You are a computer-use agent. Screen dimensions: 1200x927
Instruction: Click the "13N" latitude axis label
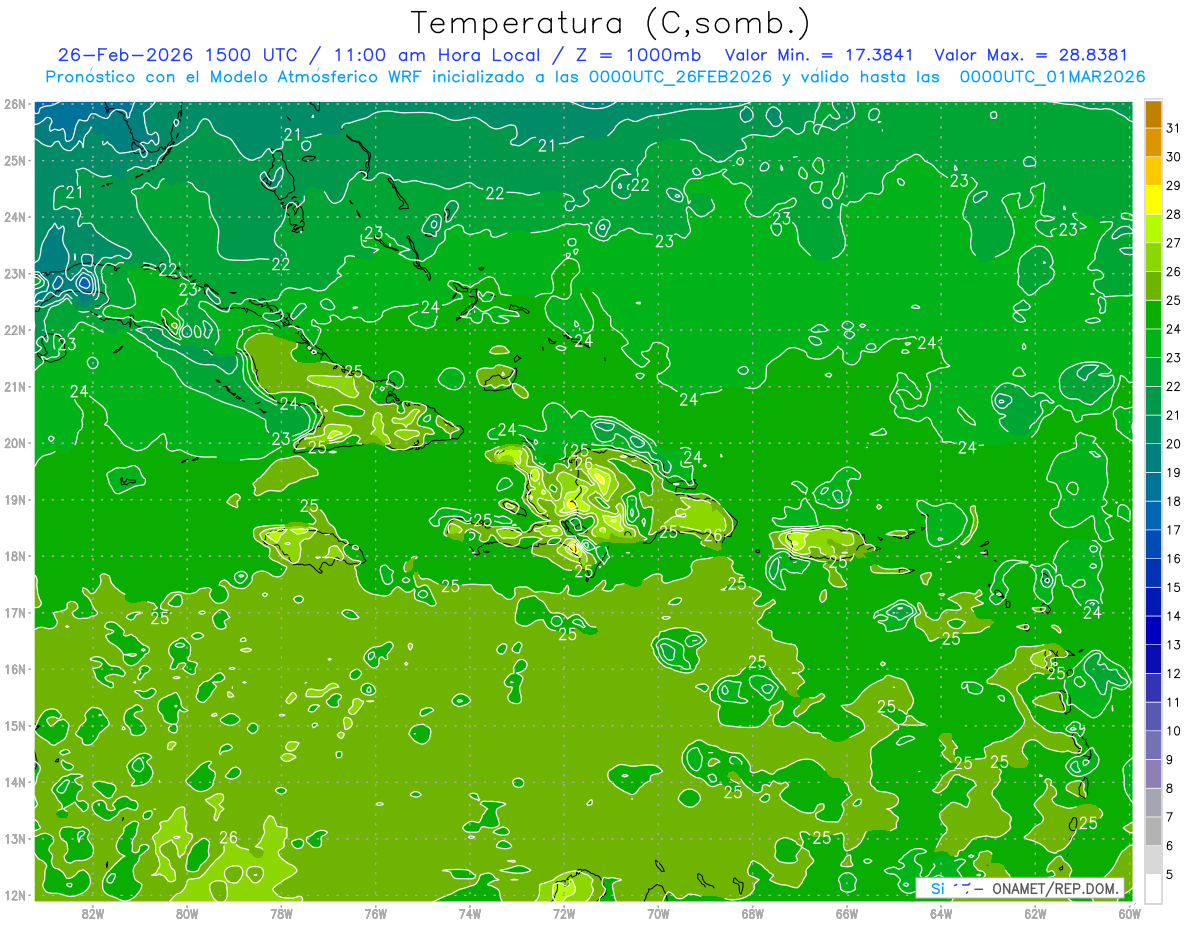click(x=15, y=838)
